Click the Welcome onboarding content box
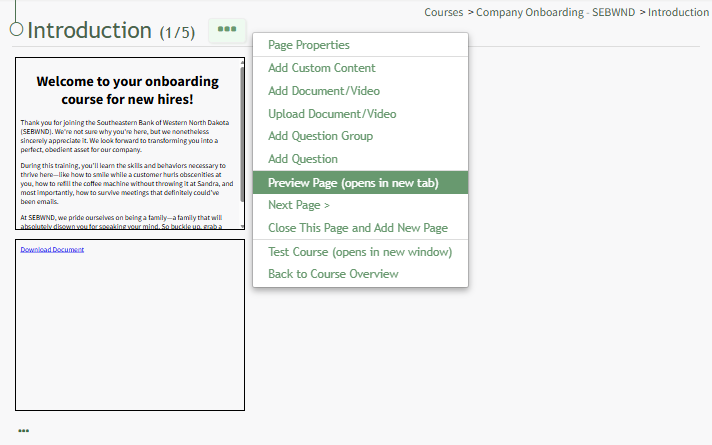The height and width of the screenshot is (445, 712). click(x=130, y=143)
